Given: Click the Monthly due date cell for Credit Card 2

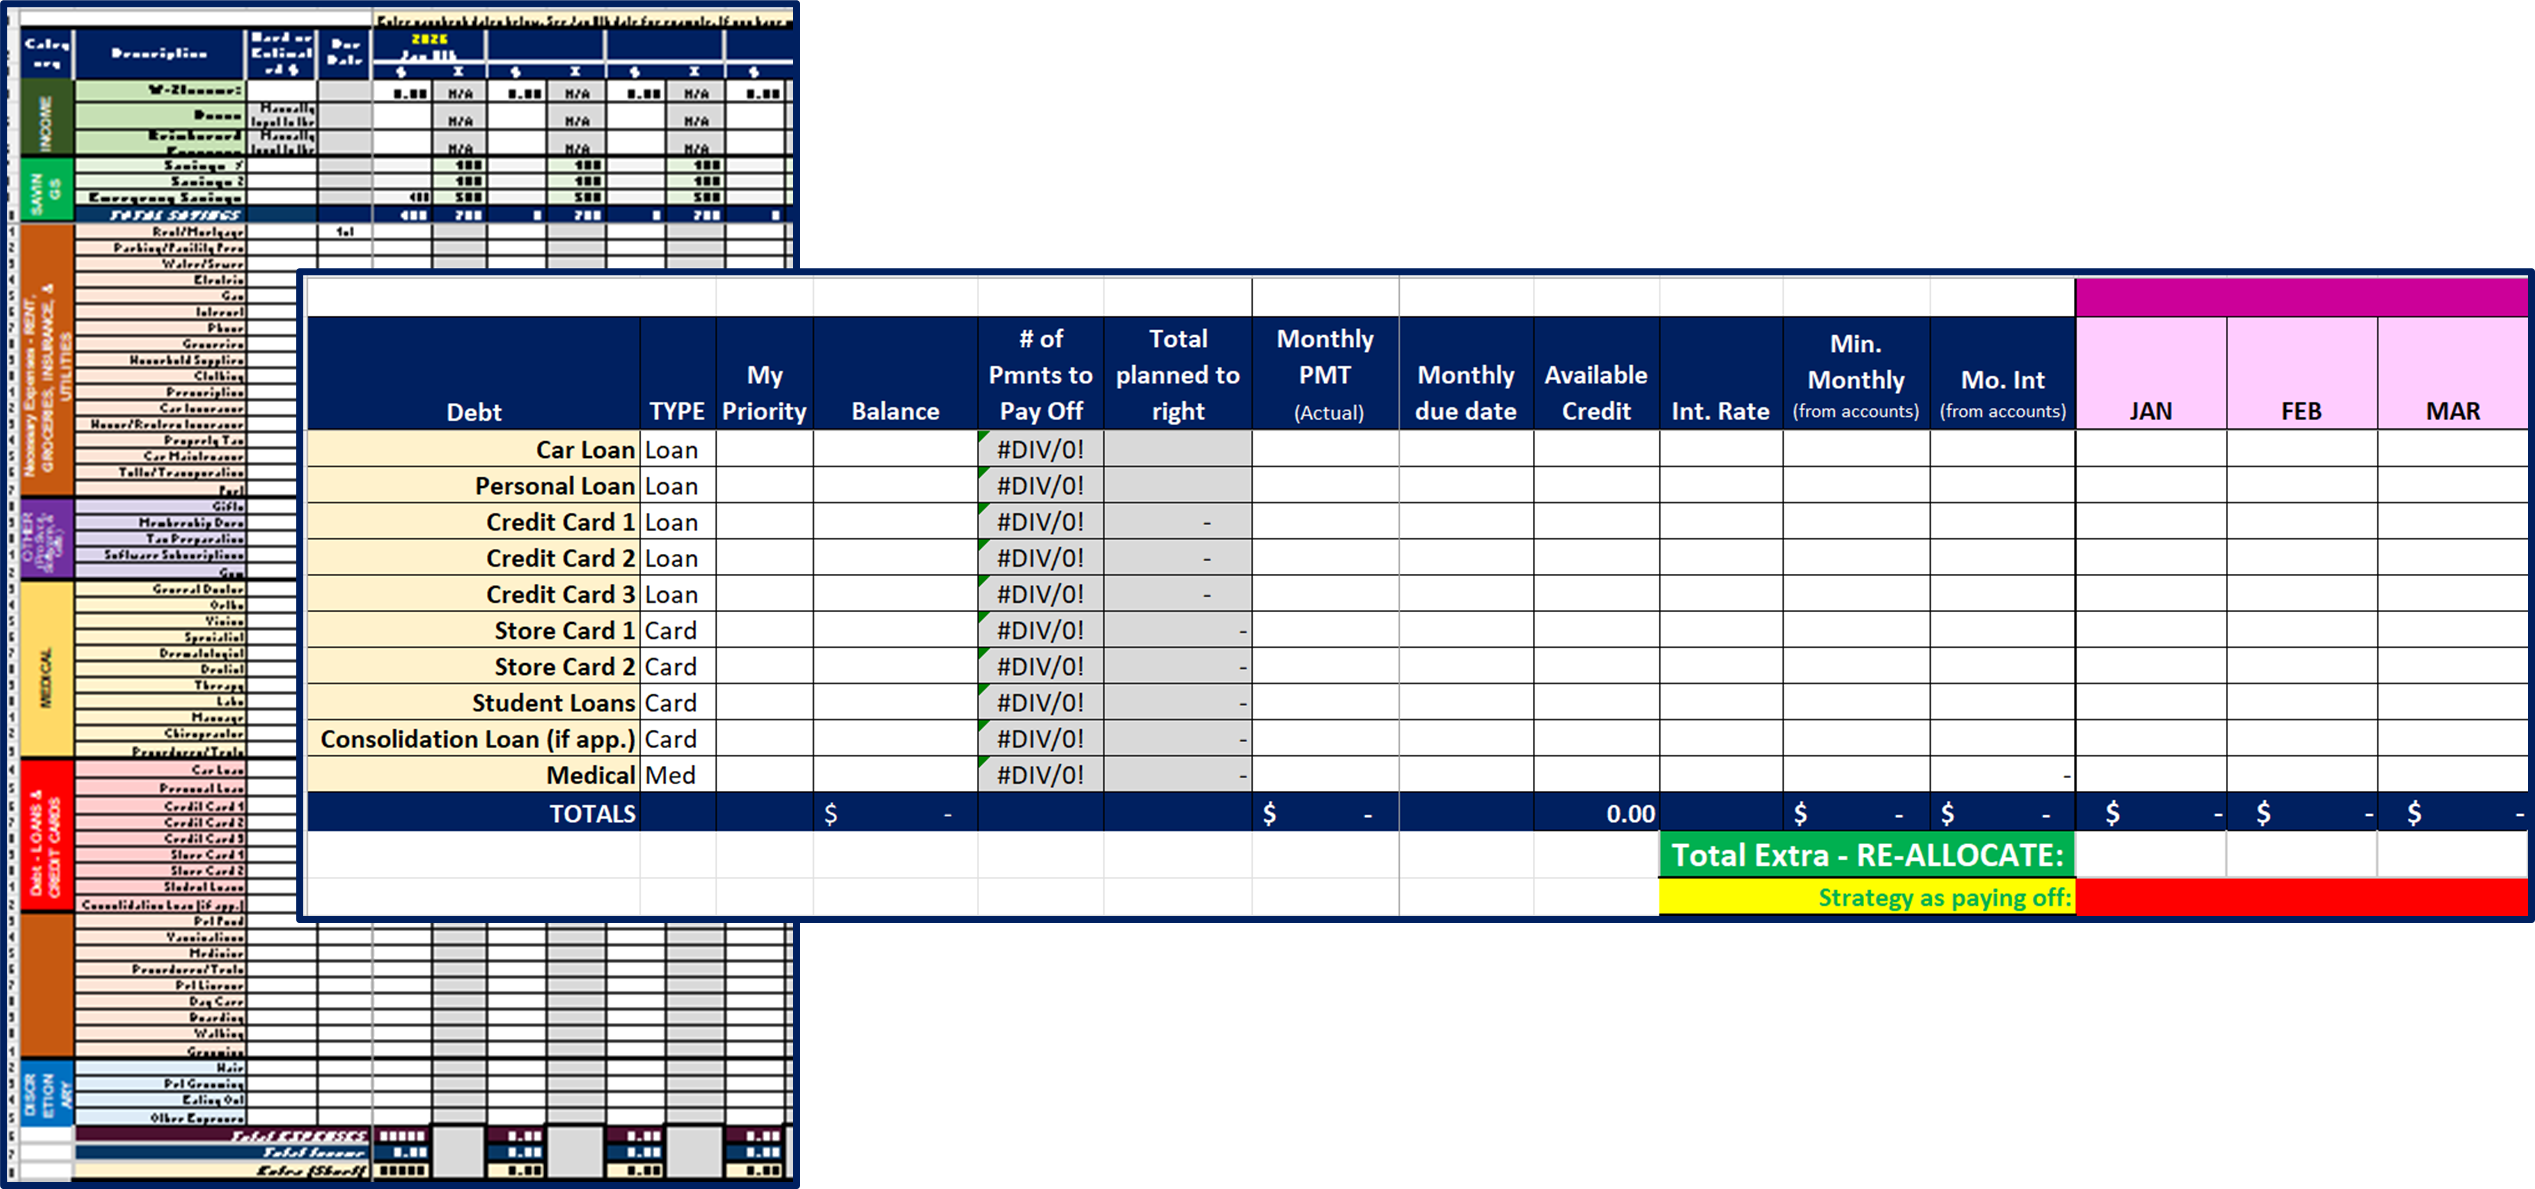Looking at the screenshot, I should 1464,557.
